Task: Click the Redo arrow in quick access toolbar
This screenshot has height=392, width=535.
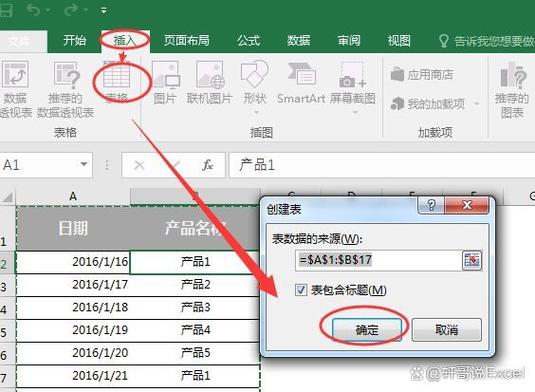Action: click(x=71, y=10)
